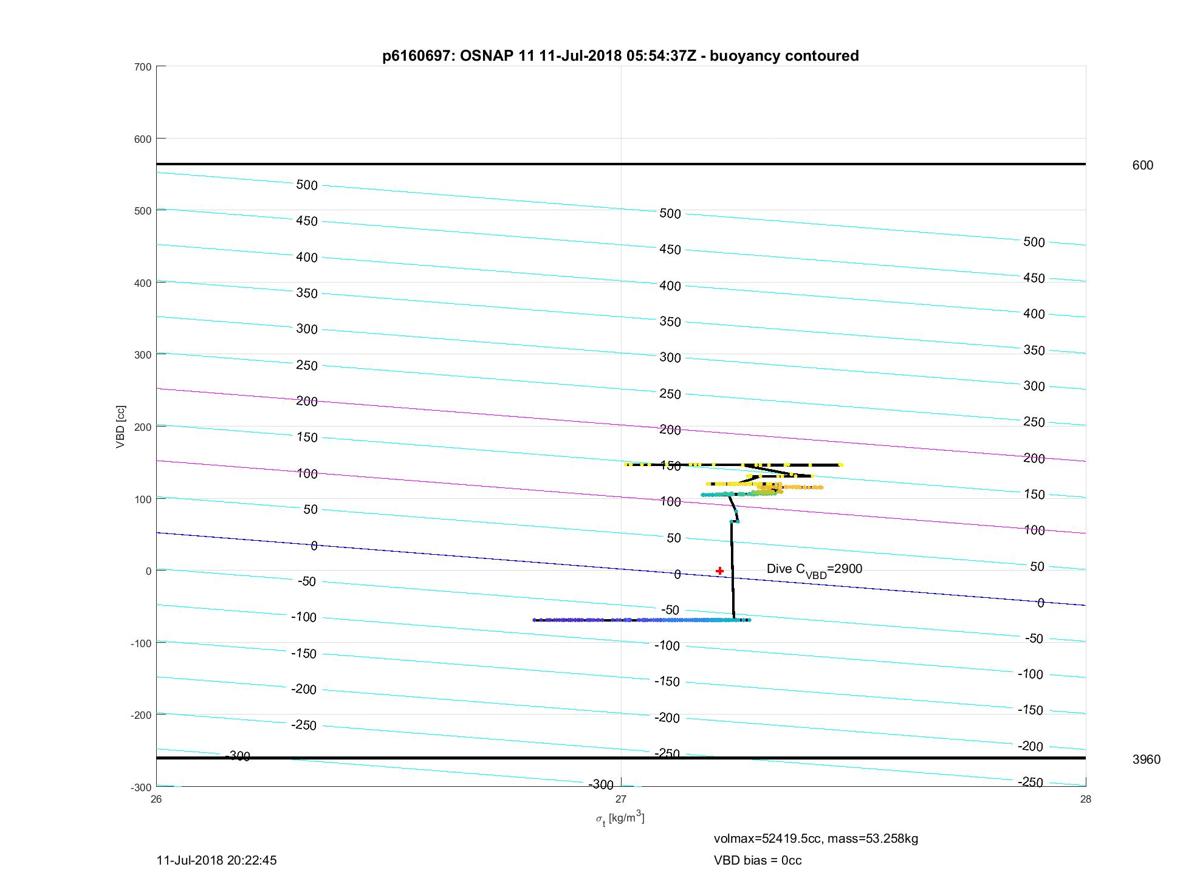Click the y-axis tick label -100
Viewport: 1200px width, 885px height.
[140, 643]
